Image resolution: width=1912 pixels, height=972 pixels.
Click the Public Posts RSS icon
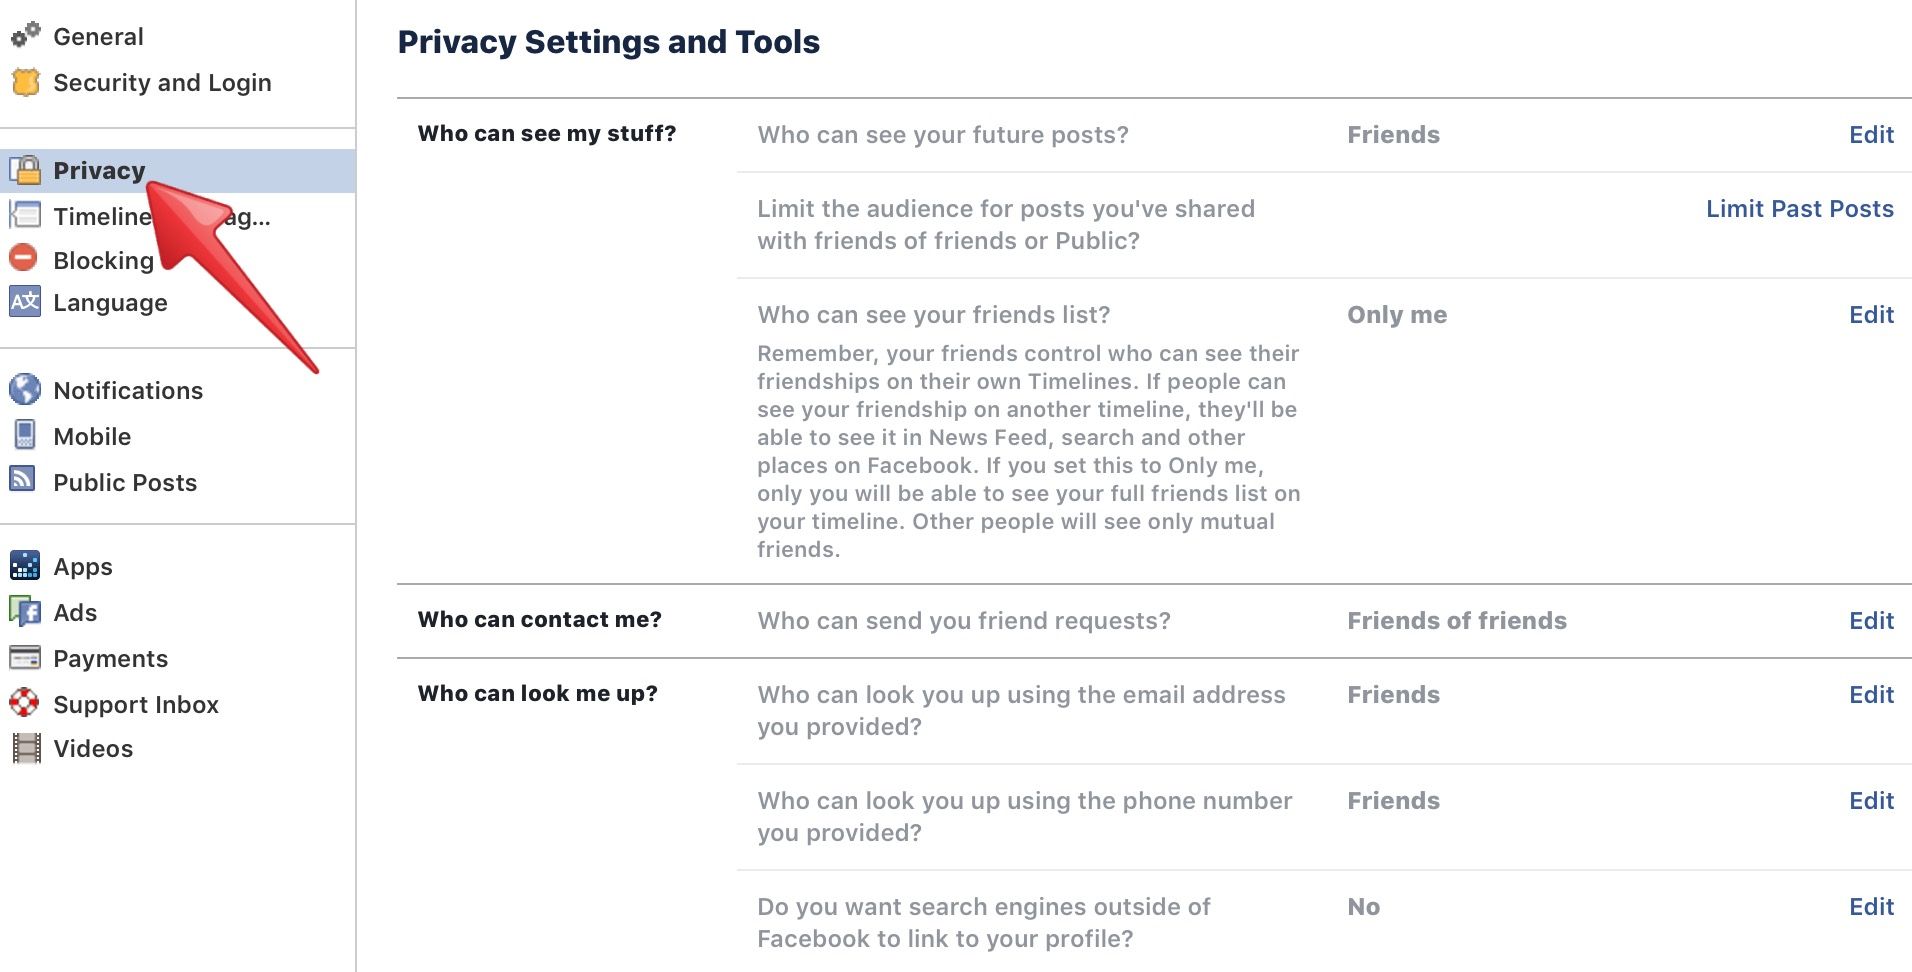23,479
